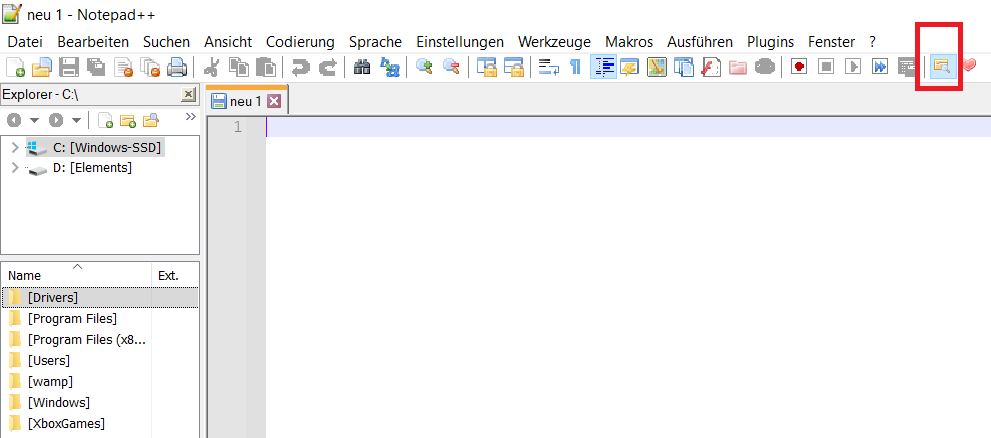
Task: Toggle word wrap in the toolbar
Action: [x=548, y=66]
